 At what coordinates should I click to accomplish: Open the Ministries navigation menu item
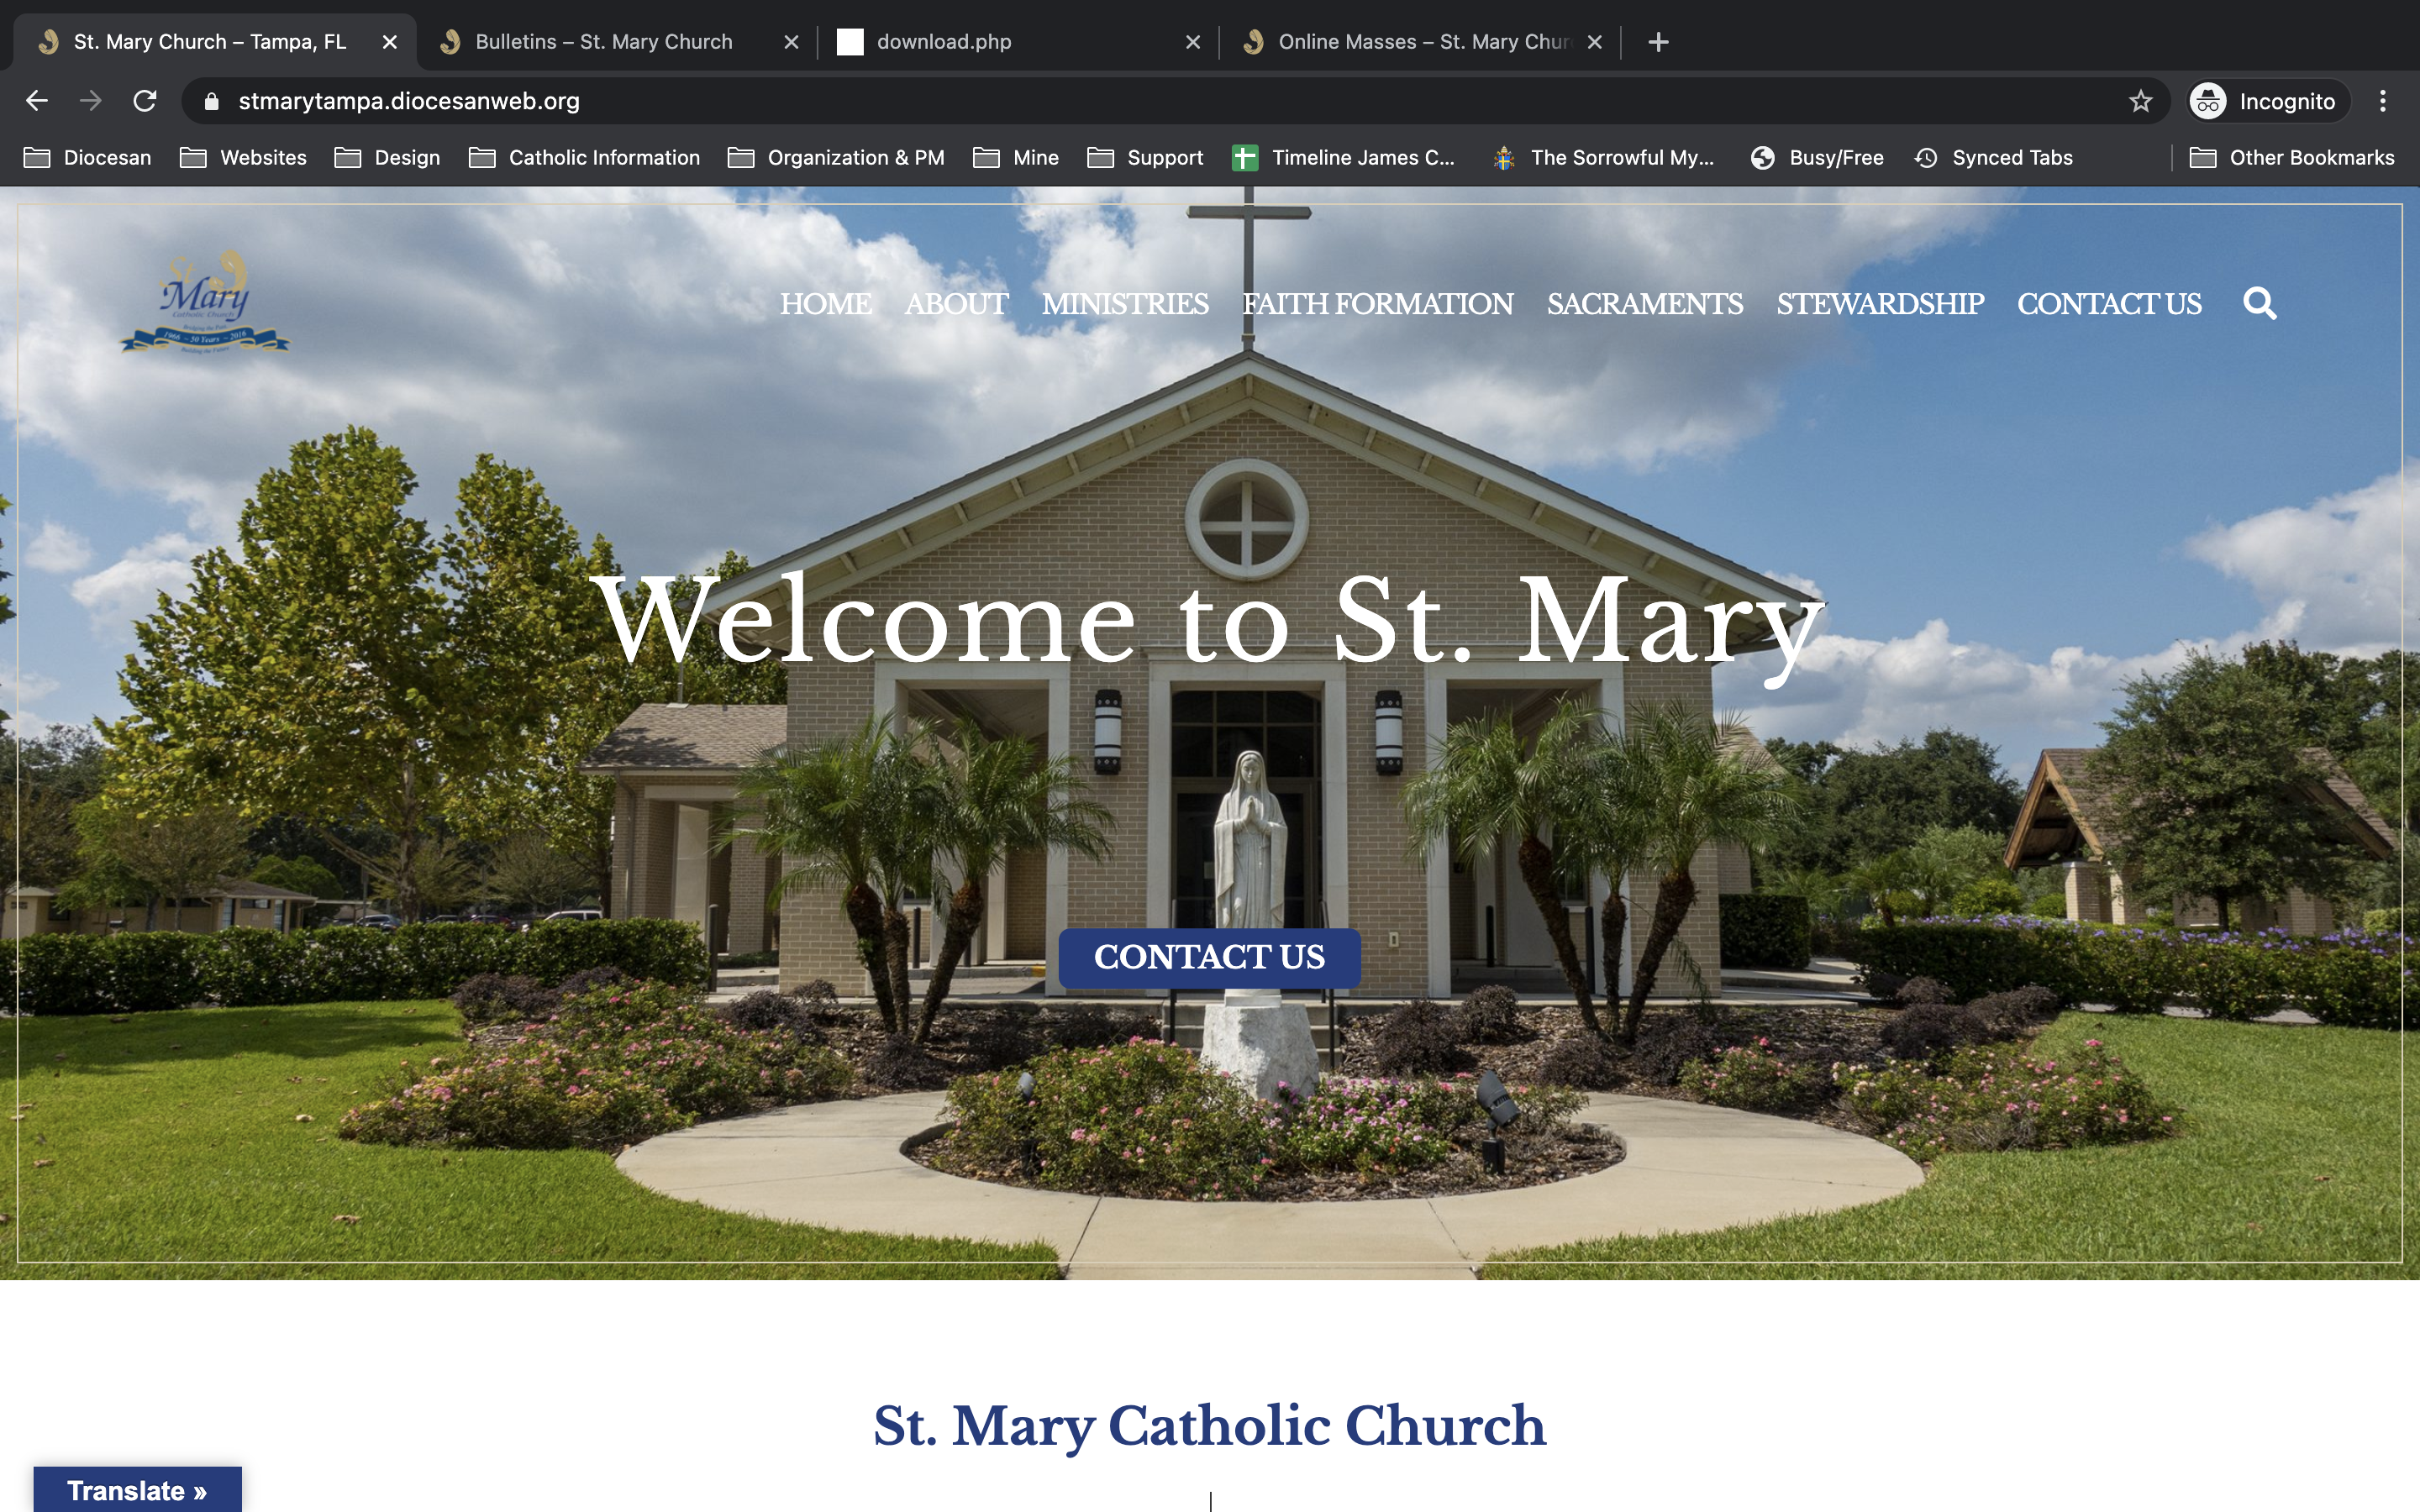click(1124, 303)
